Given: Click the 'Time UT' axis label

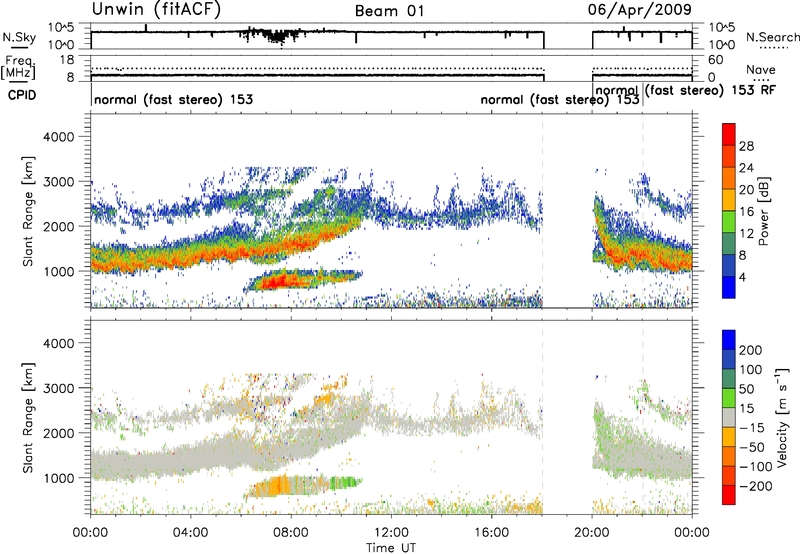Looking at the screenshot, I should 391,548.
